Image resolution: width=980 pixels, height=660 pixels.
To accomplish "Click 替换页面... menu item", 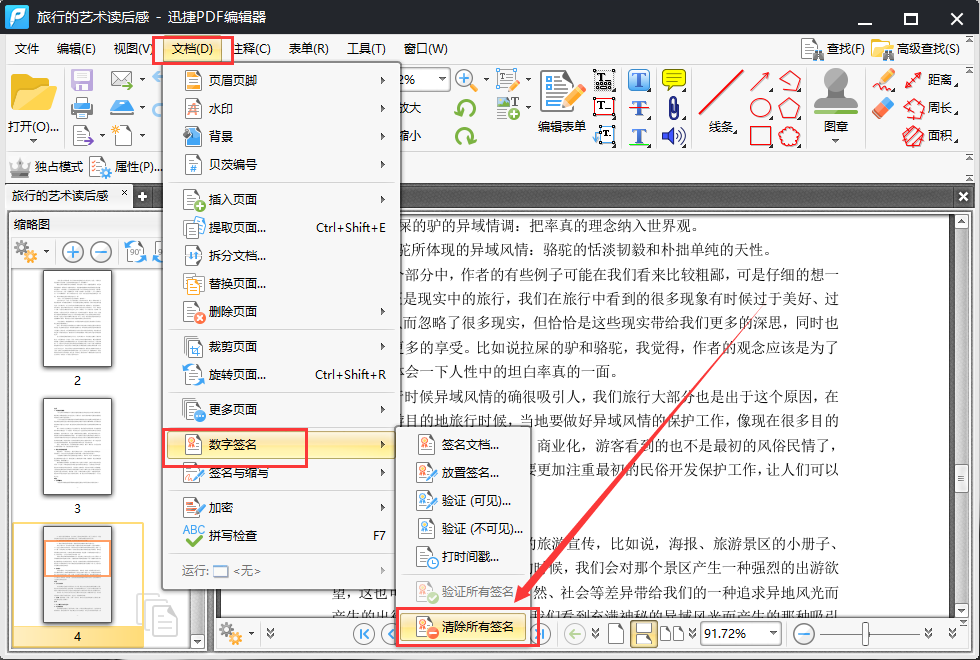I will point(281,284).
